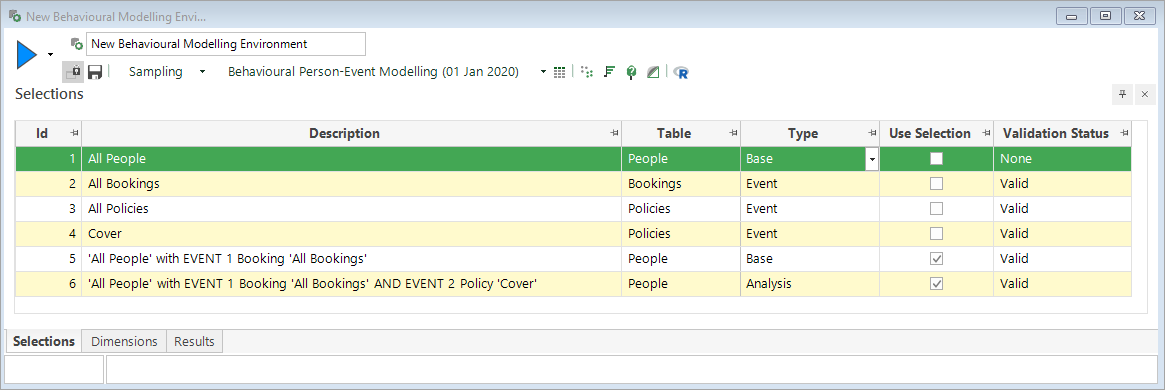Viewport: 1165px width, 390px height.
Task: Toggle Use Selection checkbox for Cover row
Action: pyautogui.click(x=937, y=234)
